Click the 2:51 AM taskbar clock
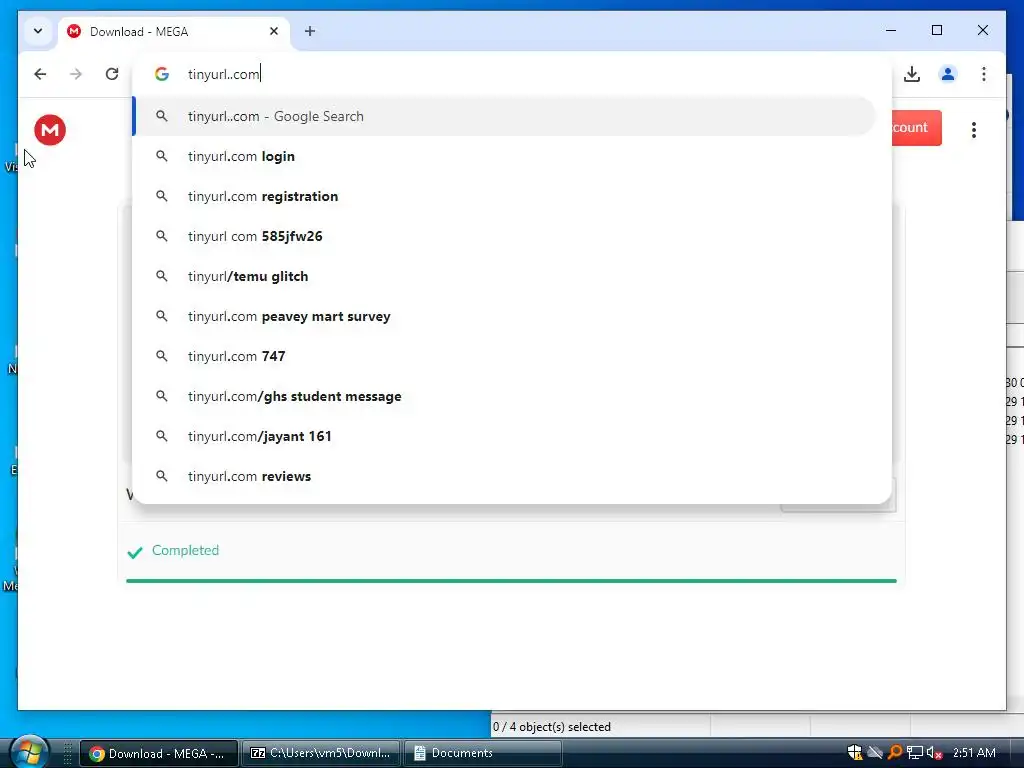The image size is (1024, 768). click(974, 753)
